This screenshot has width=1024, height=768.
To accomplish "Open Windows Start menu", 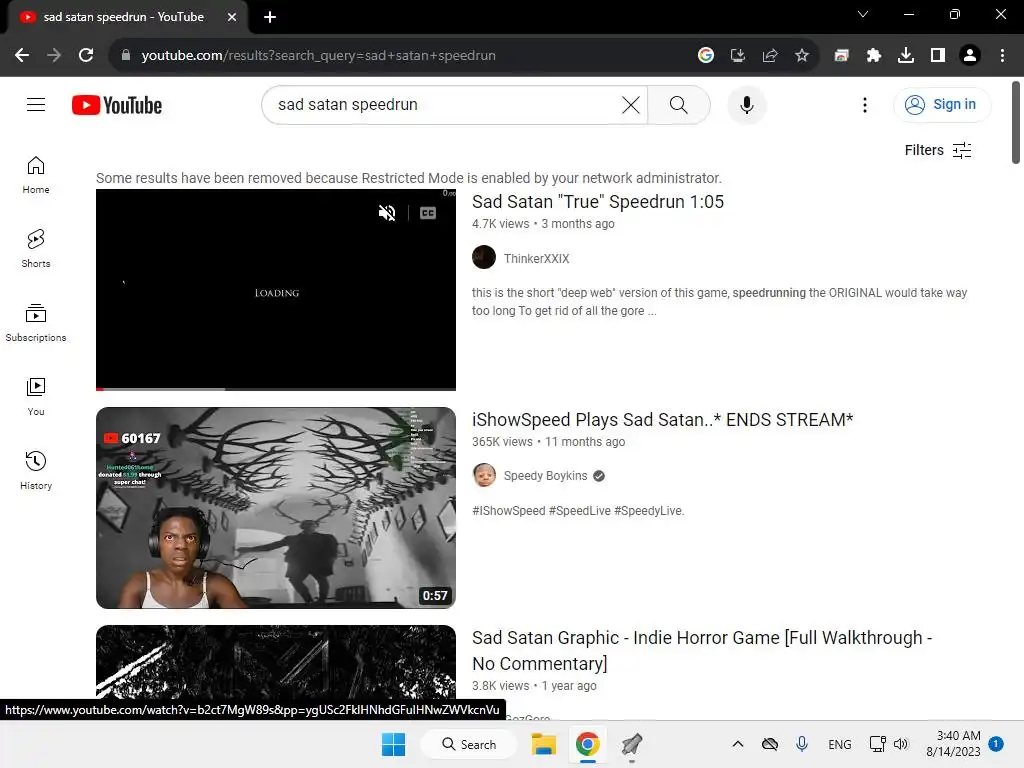I will [393, 744].
